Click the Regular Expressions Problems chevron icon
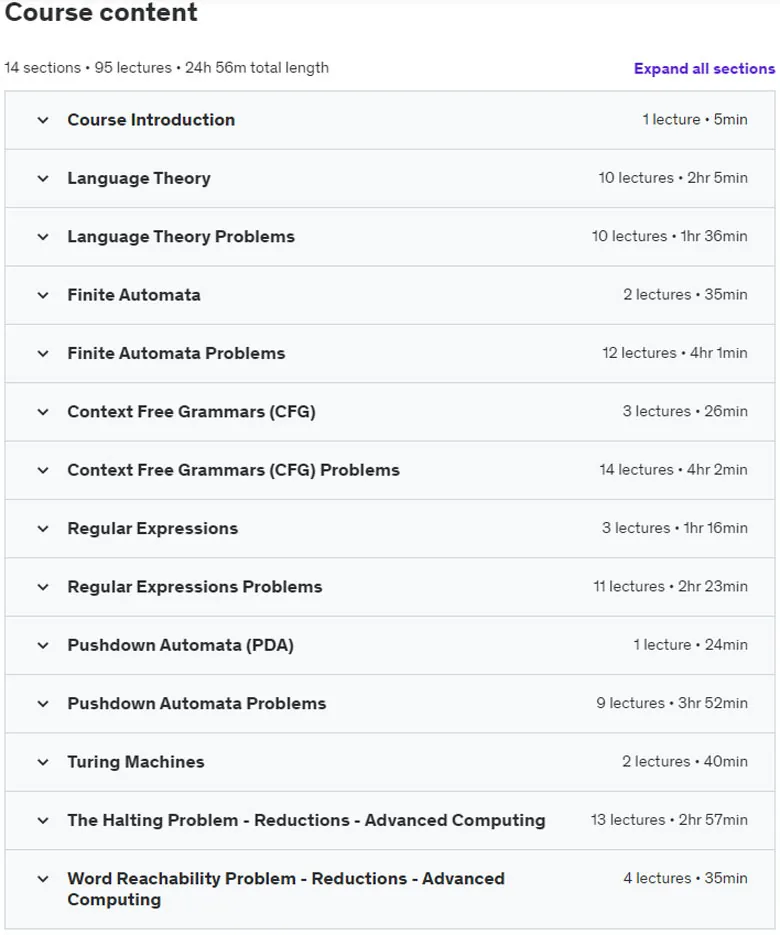Screen dimensions: 780x935 pyautogui.click(x=43, y=588)
